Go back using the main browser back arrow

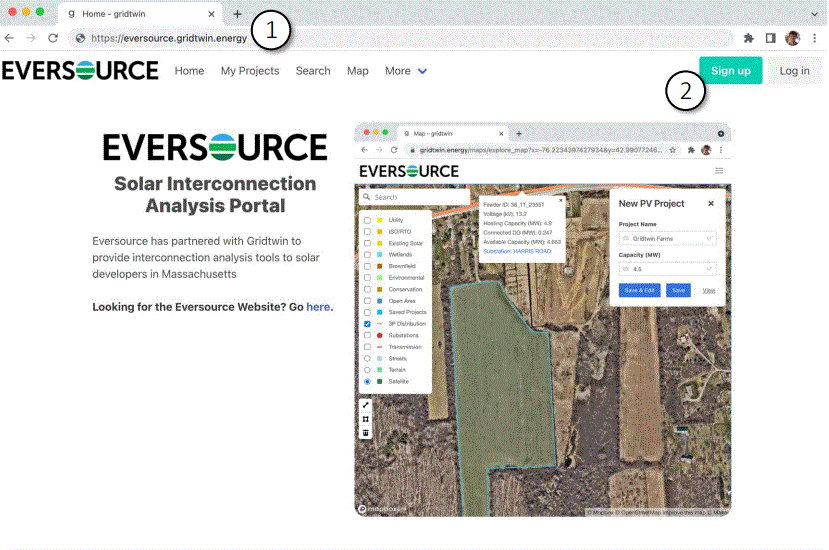tap(9, 38)
